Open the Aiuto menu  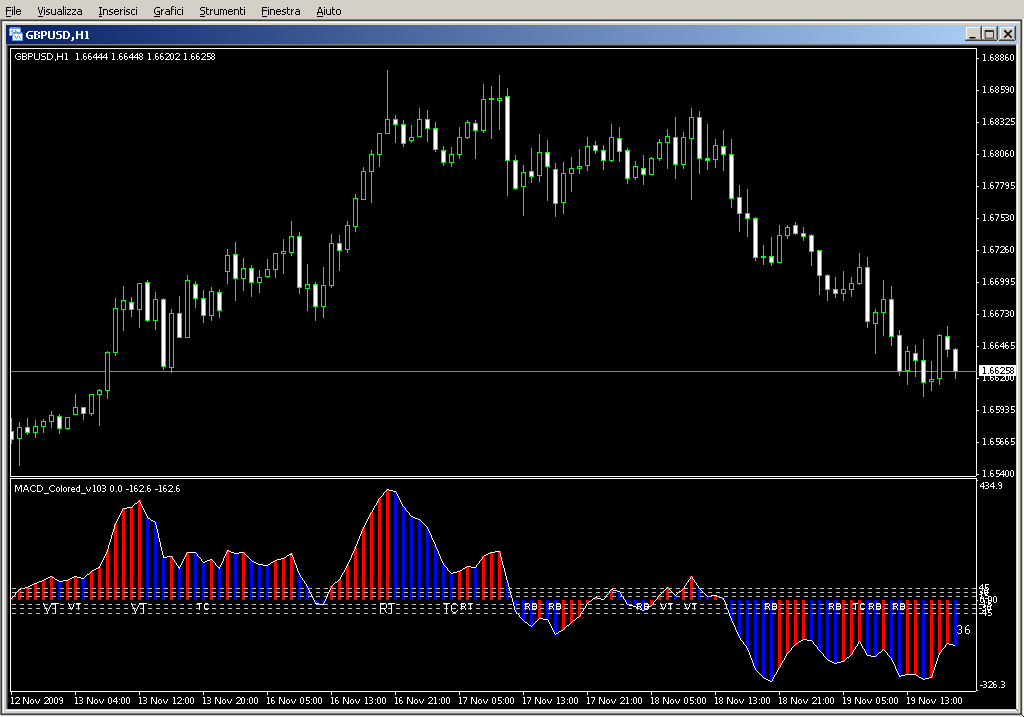[x=328, y=11]
